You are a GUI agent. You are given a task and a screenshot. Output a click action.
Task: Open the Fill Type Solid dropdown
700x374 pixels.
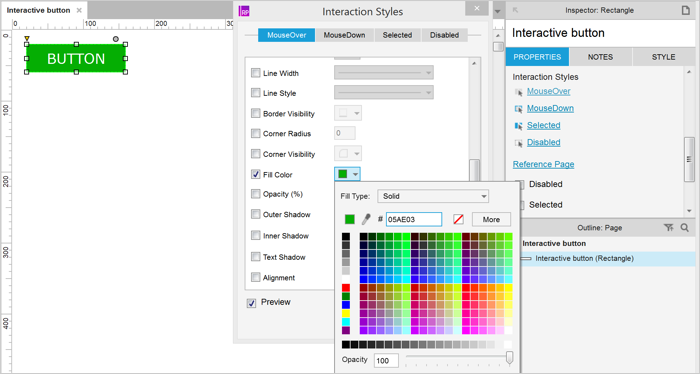pyautogui.click(x=433, y=196)
